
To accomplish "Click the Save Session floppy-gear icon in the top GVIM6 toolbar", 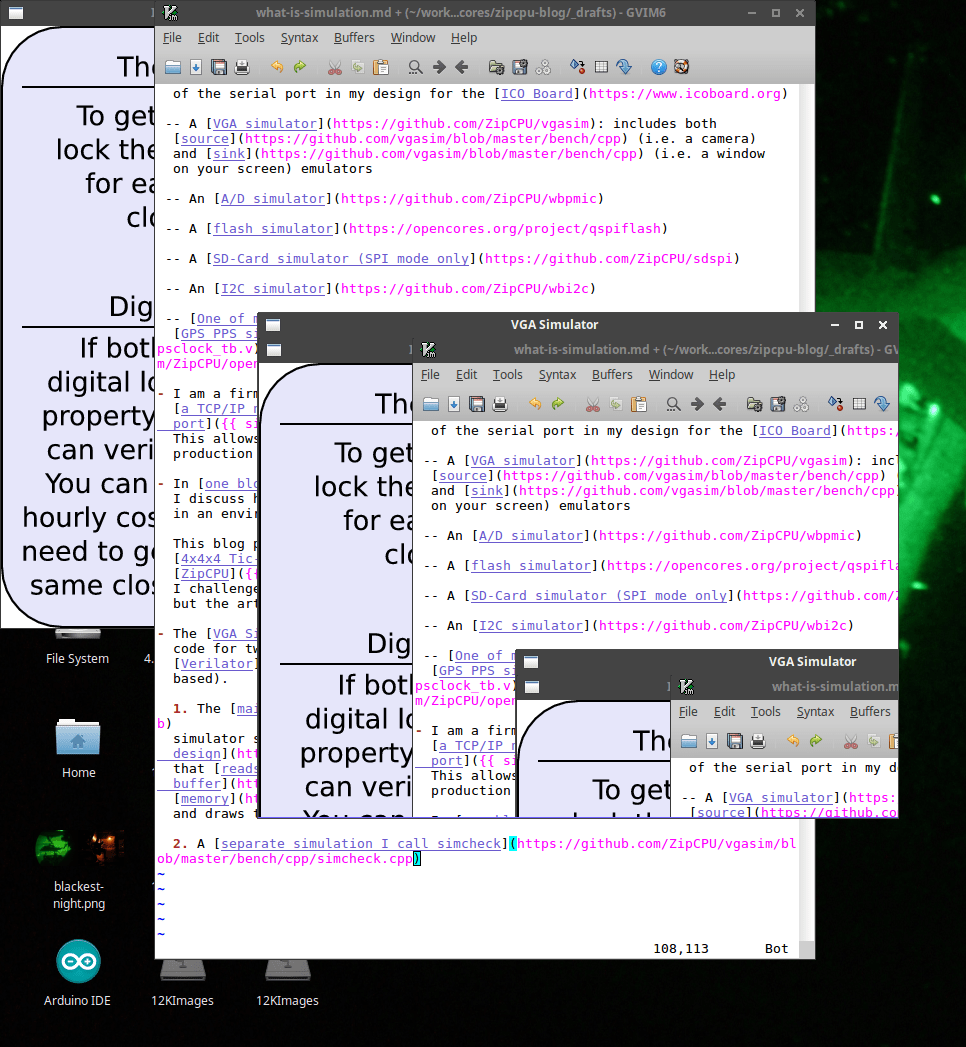I will point(519,67).
